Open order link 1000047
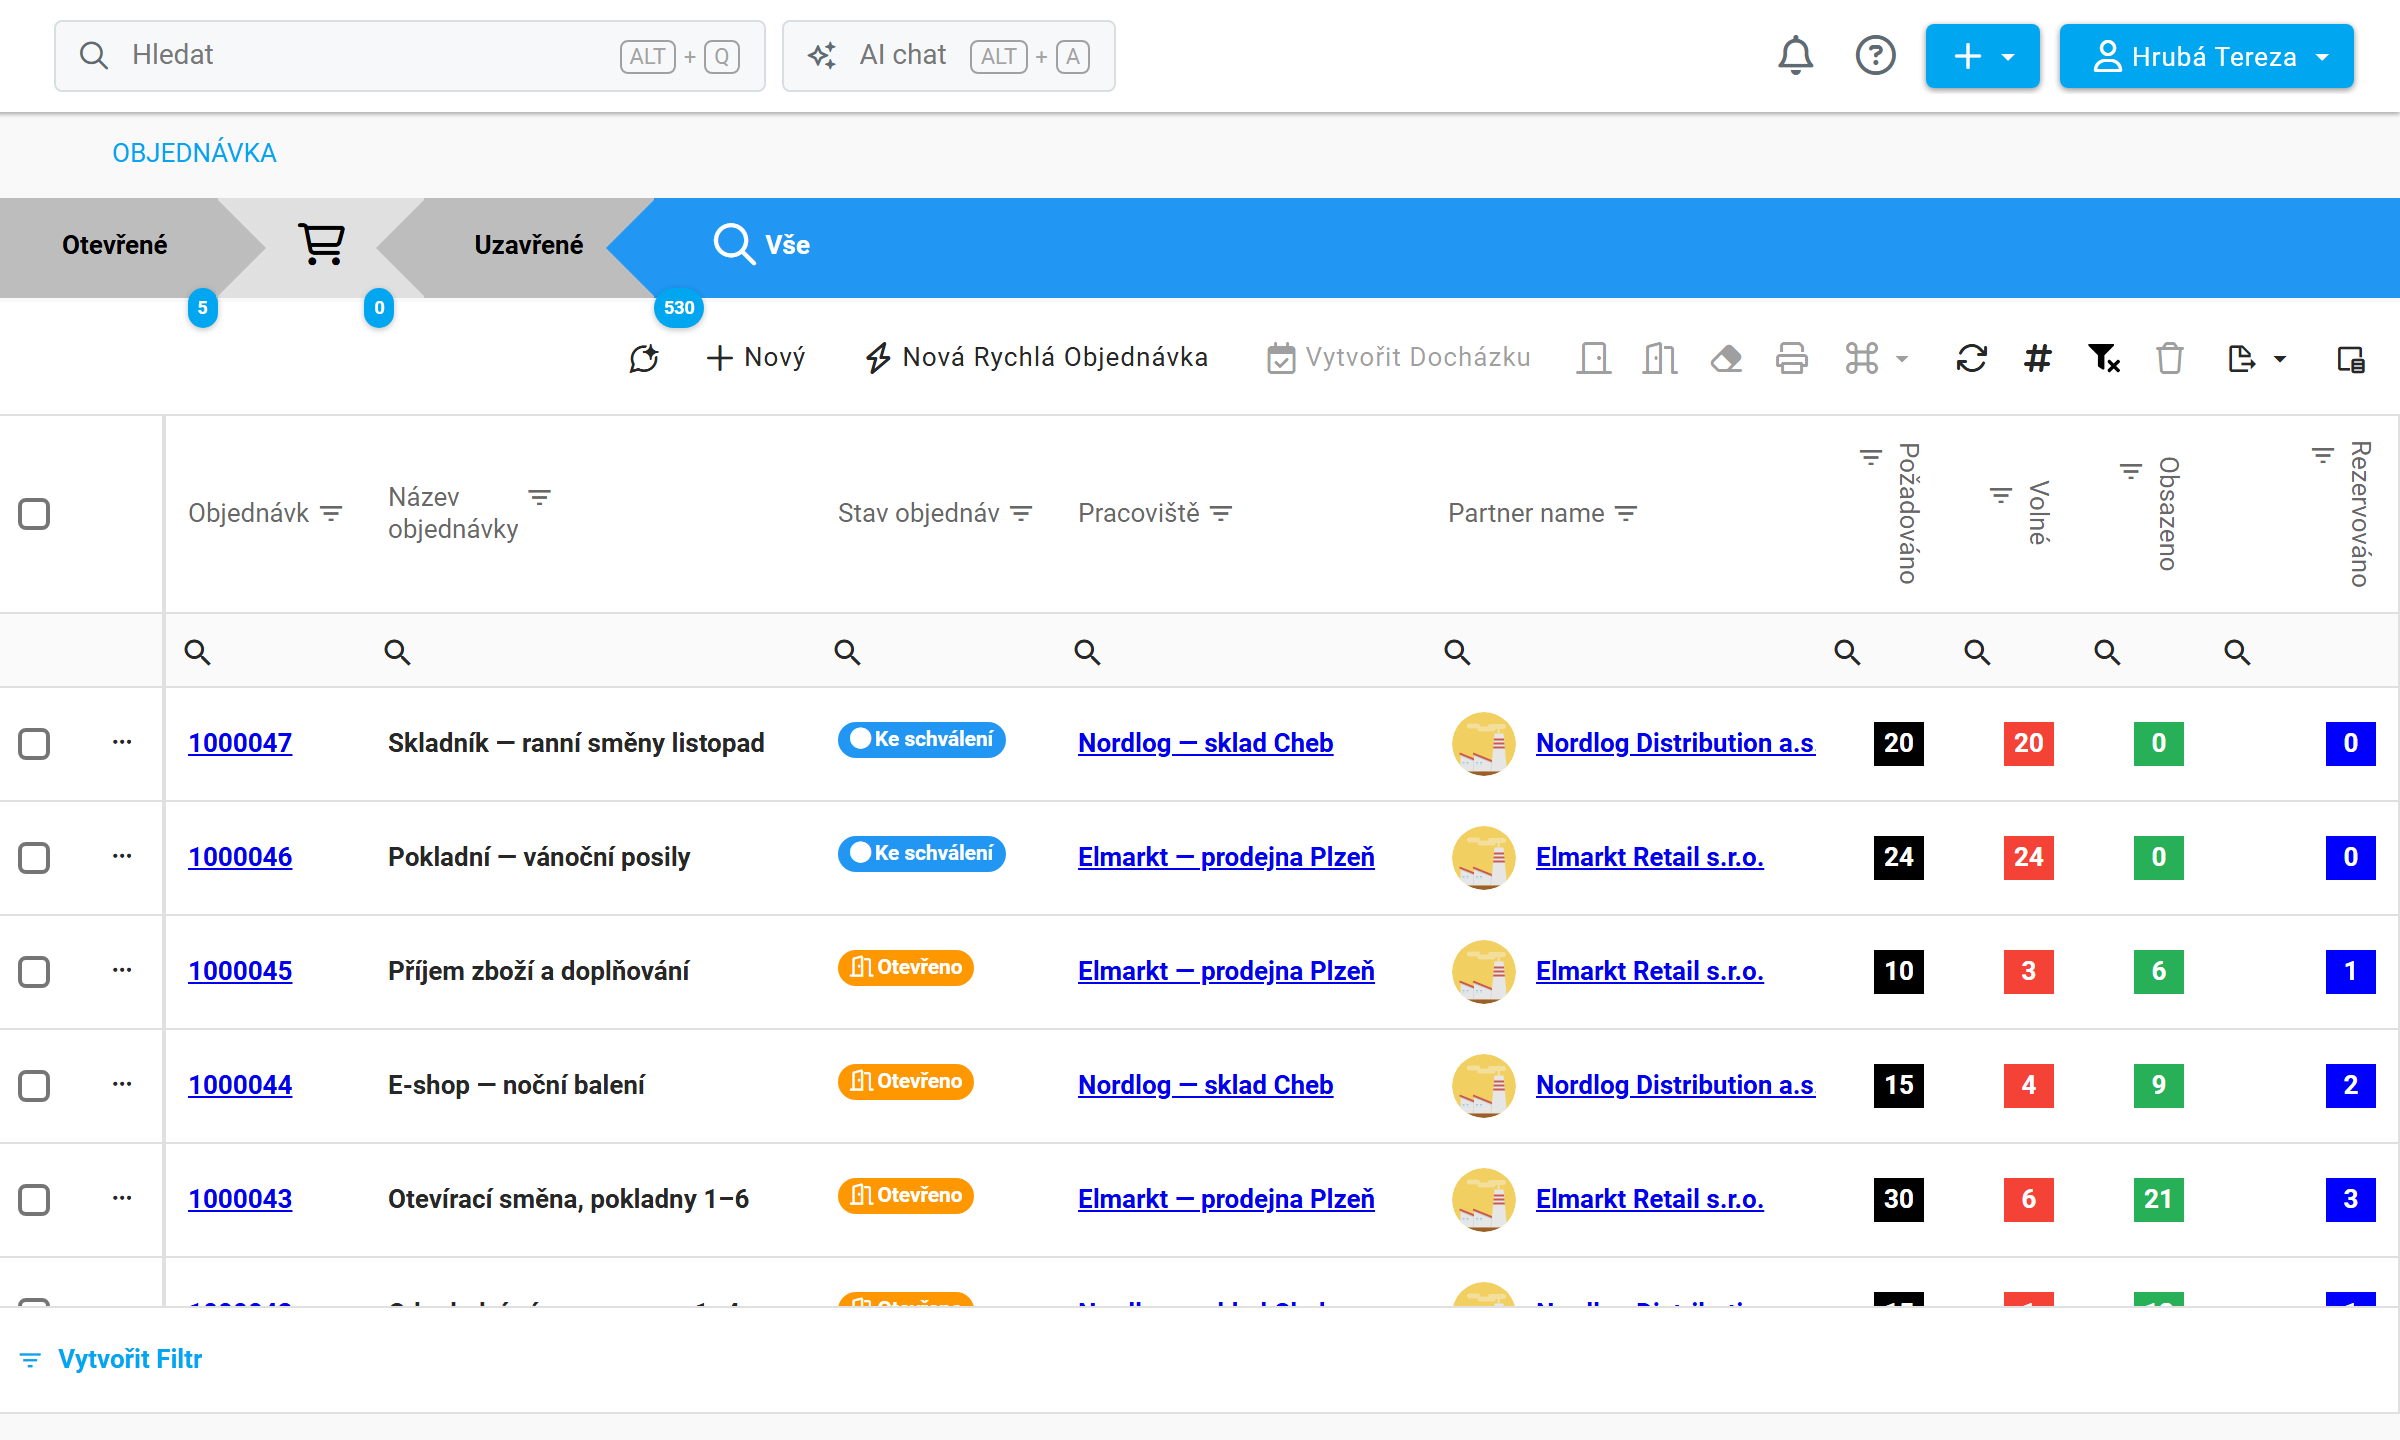Image resolution: width=2400 pixels, height=1440 pixels. pyautogui.click(x=240, y=743)
